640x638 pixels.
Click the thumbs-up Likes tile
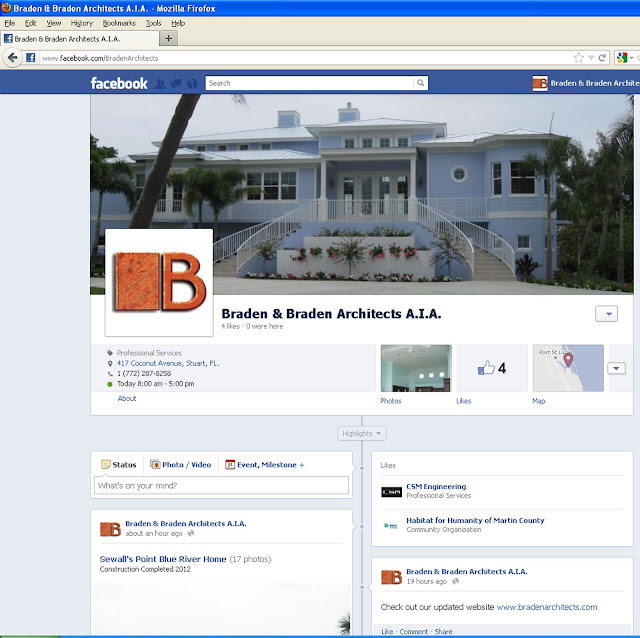pos(492,368)
